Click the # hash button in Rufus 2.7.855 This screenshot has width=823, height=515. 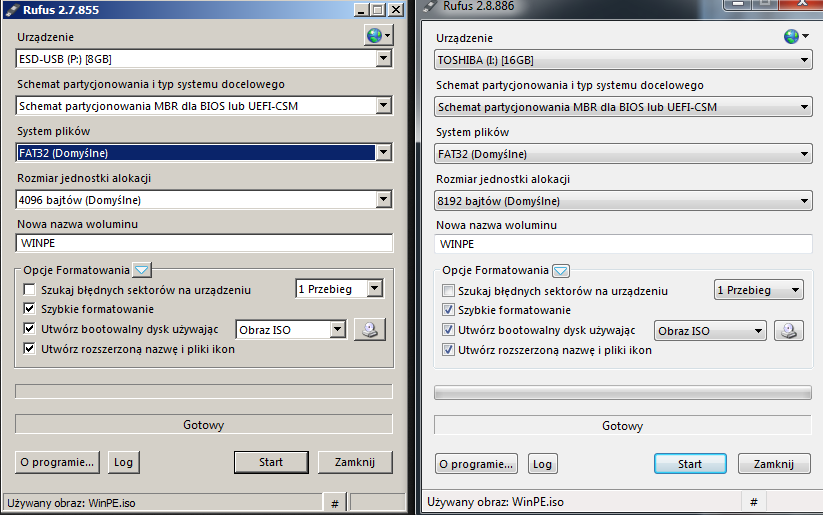coord(335,503)
